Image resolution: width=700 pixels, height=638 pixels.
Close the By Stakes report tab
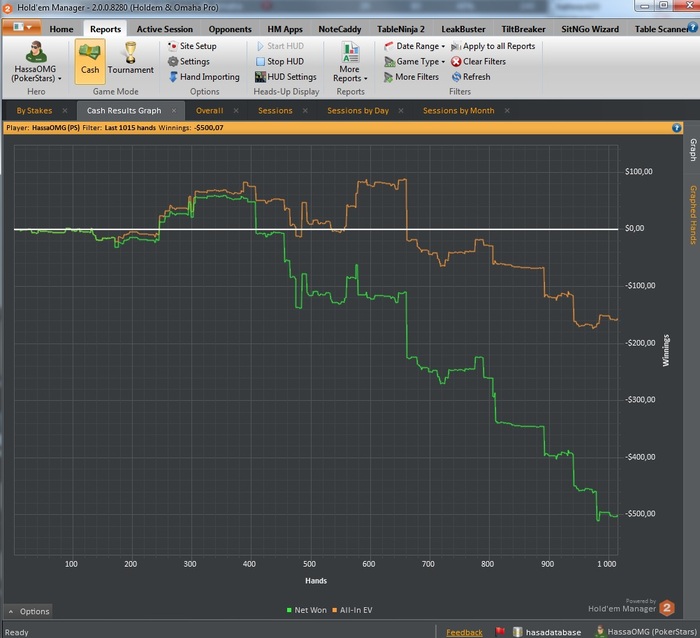[x=65, y=111]
